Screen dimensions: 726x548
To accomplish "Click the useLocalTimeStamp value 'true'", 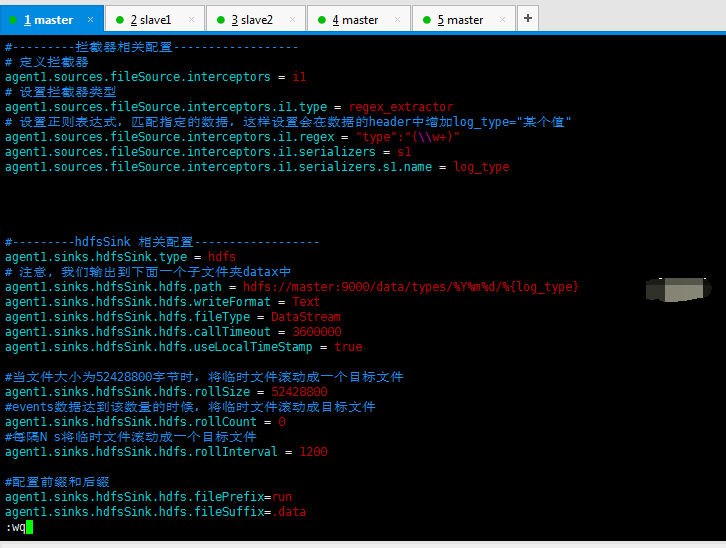I will click(348, 347).
